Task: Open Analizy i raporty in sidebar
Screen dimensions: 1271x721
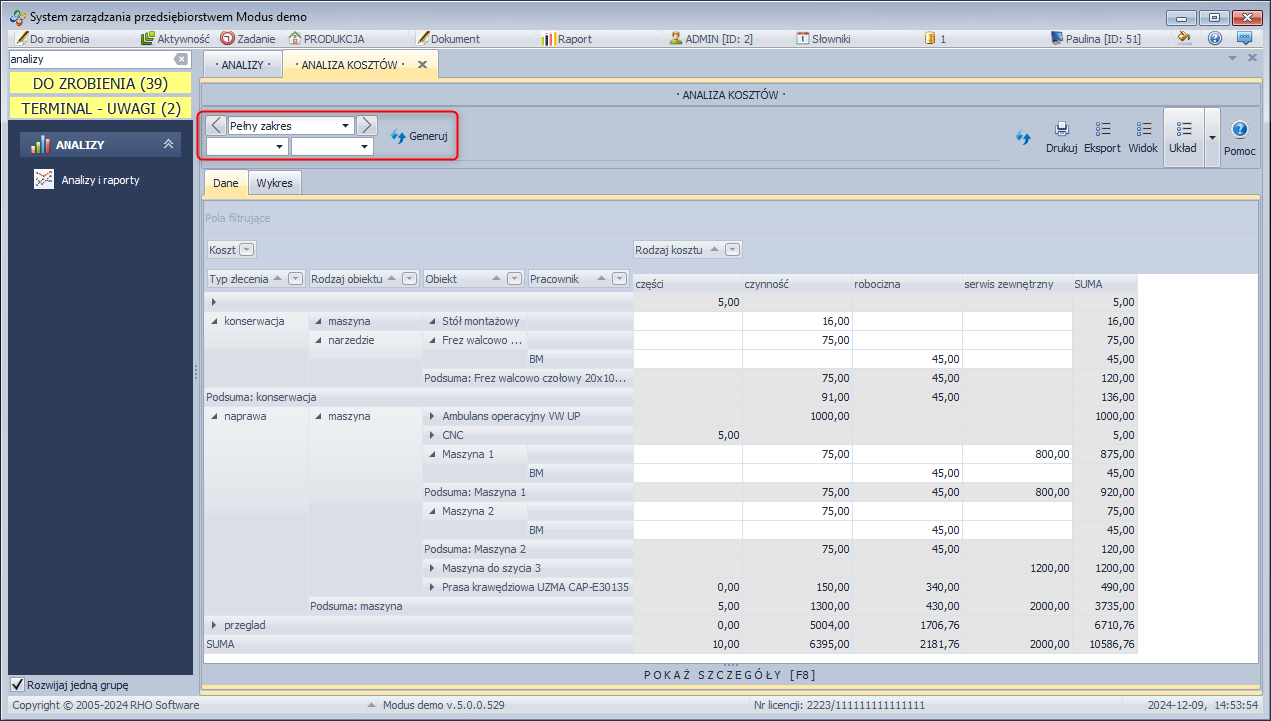Action: (x=99, y=180)
